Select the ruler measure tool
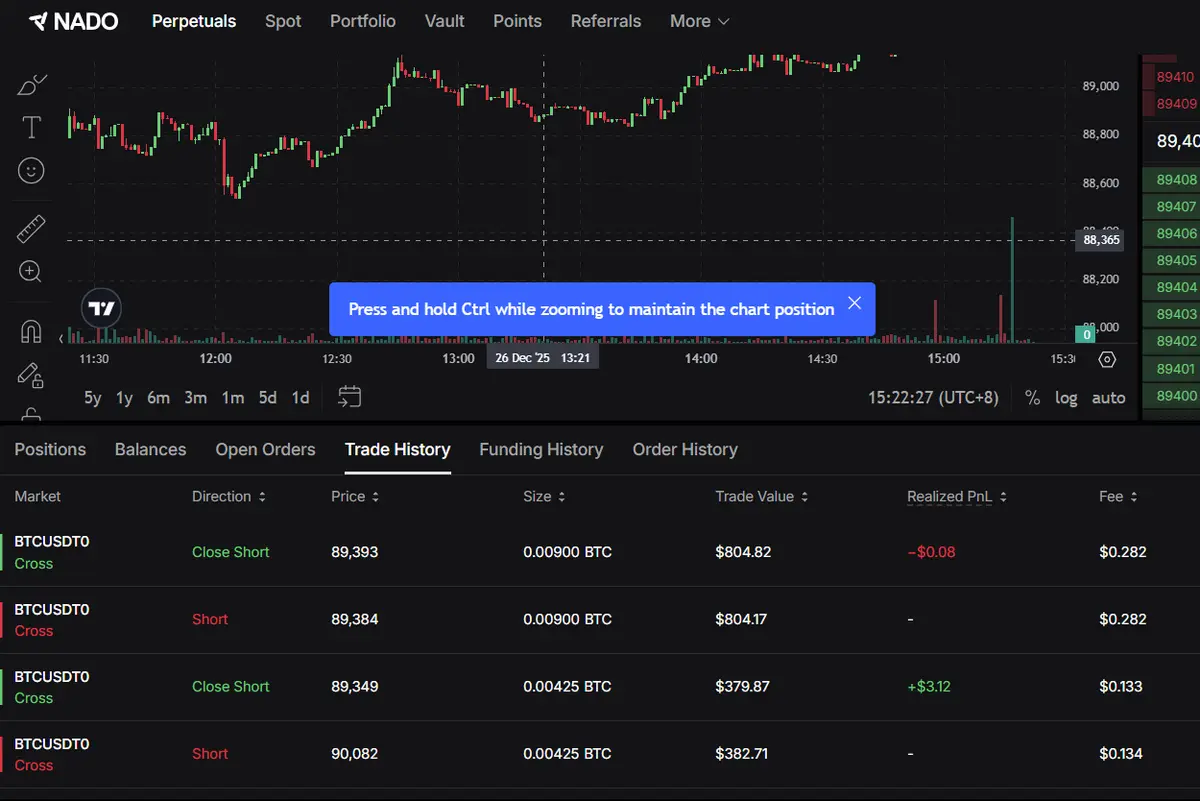Screen dimensions: 1200x801 32,228
